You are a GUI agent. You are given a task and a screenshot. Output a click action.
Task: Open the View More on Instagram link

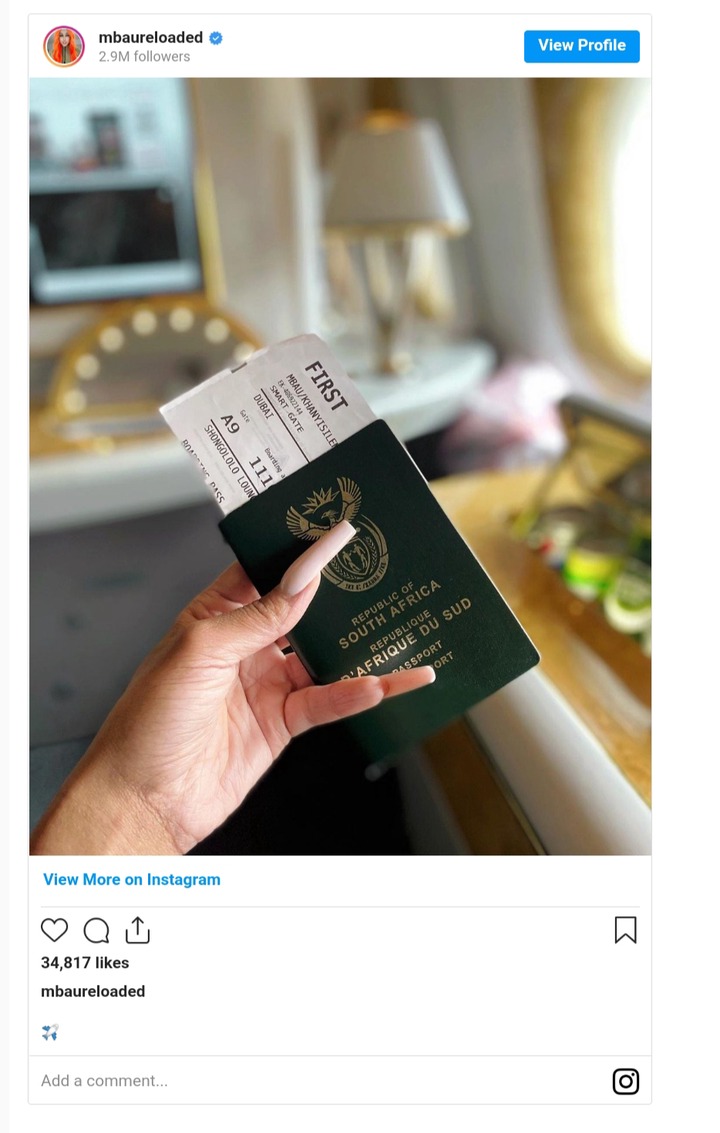(132, 879)
